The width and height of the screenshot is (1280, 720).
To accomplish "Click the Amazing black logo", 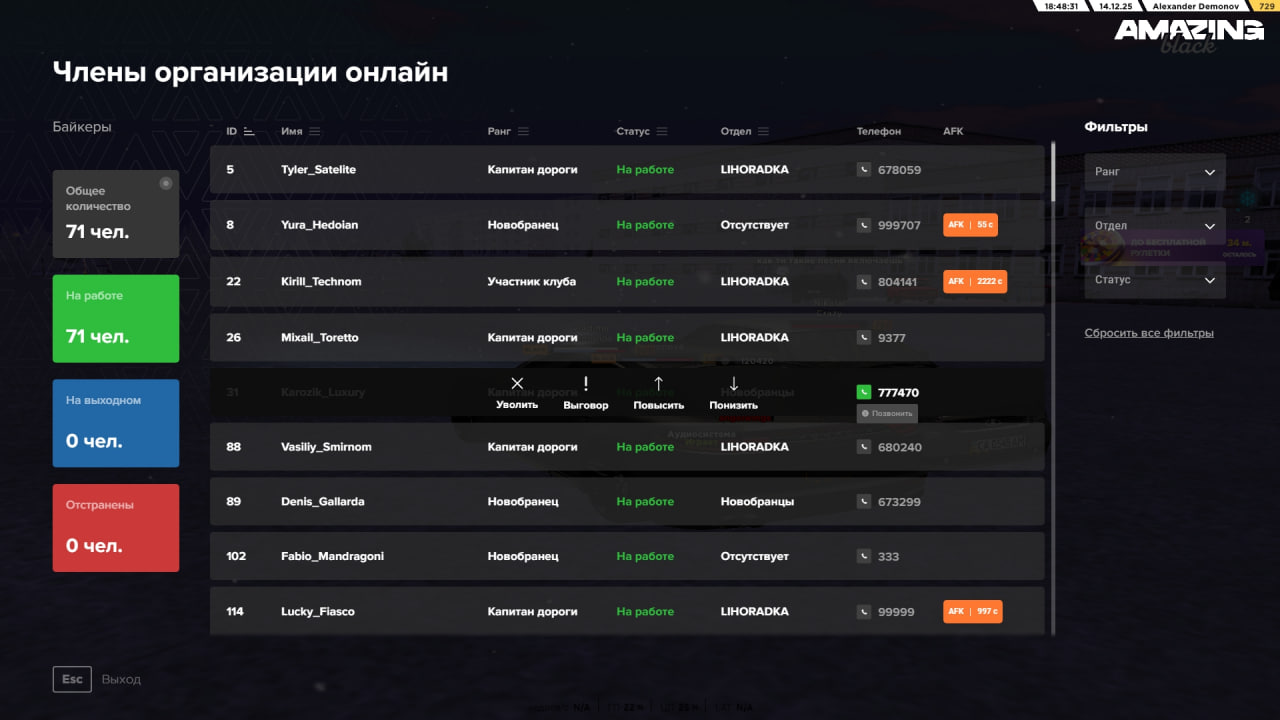I will pos(1189,35).
